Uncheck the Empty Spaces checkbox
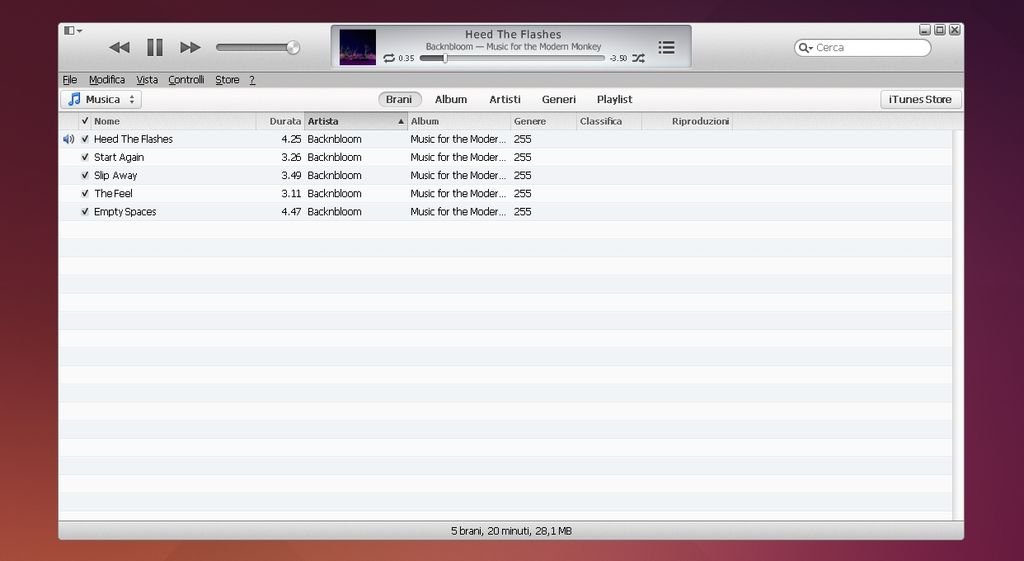This screenshot has width=1024, height=561. click(x=85, y=212)
